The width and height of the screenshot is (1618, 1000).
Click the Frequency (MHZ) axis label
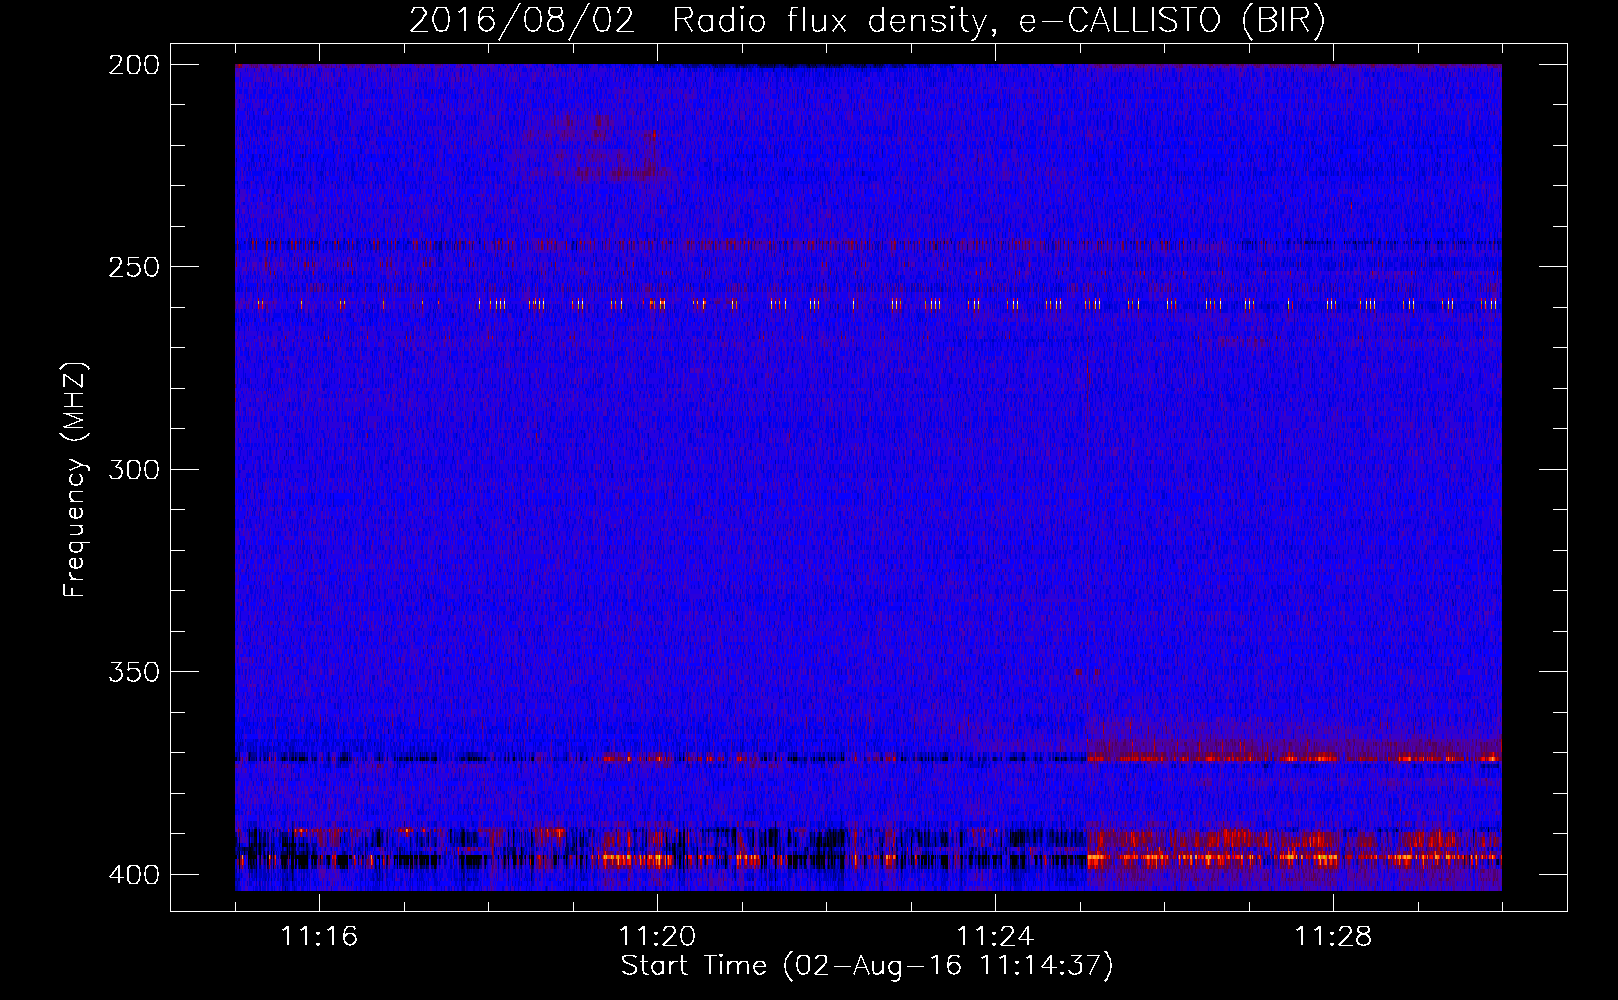pos(75,479)
